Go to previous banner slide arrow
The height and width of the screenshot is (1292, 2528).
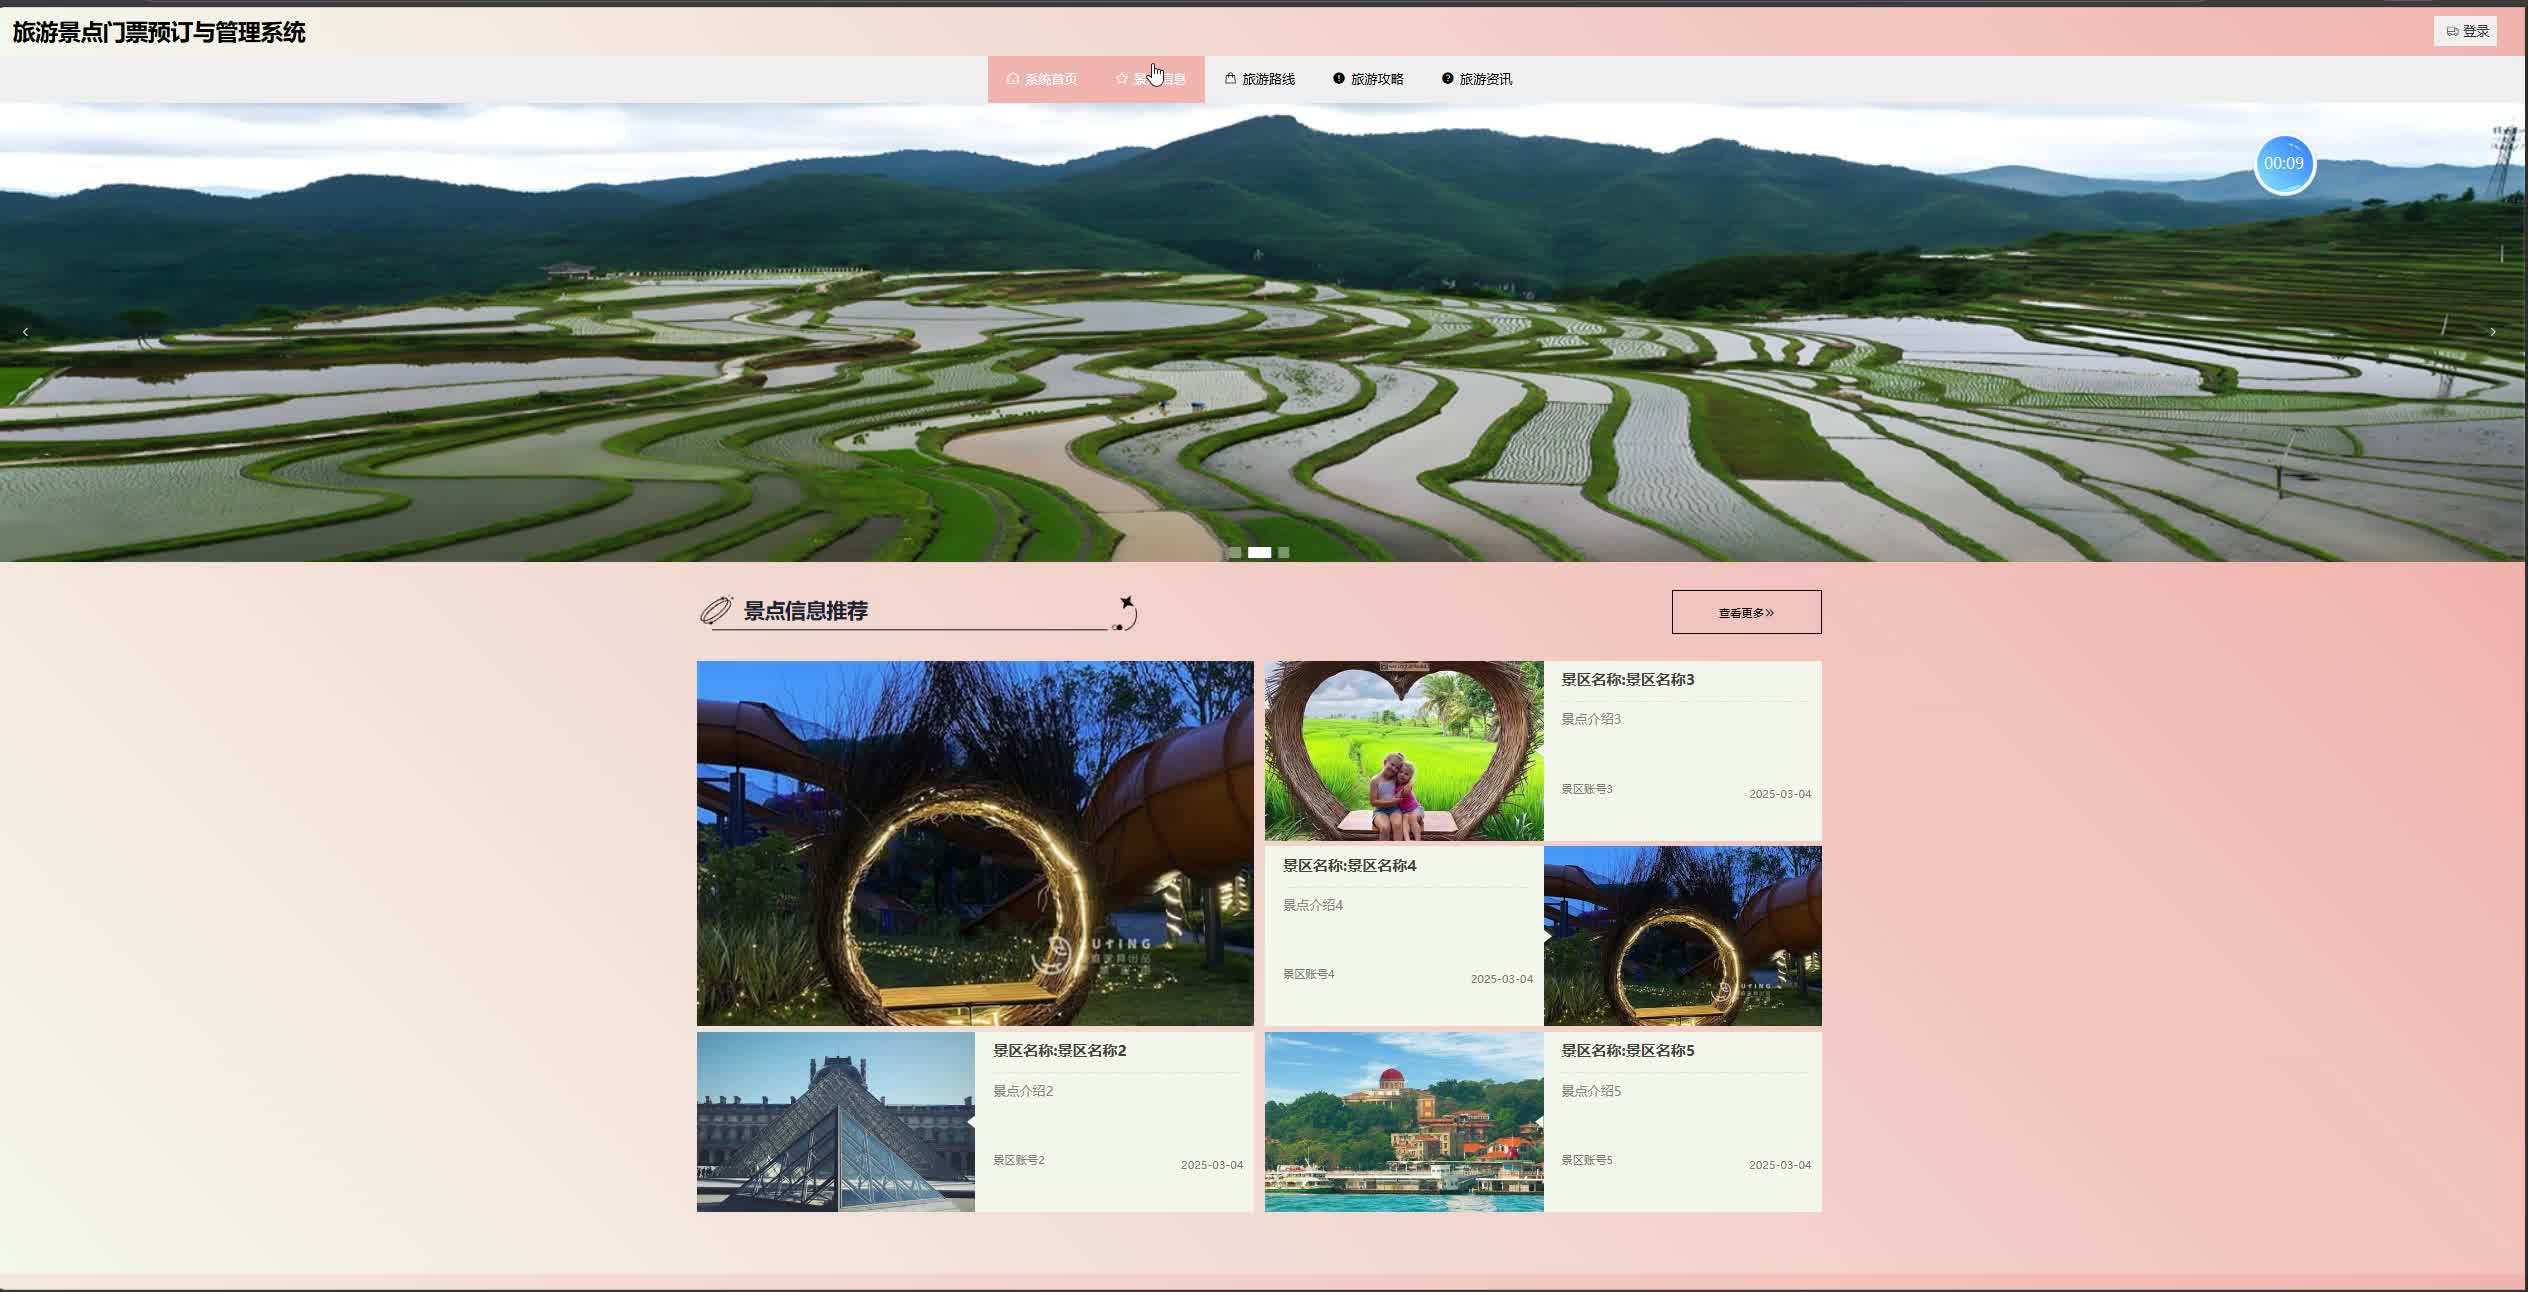(x=25, y=332)
